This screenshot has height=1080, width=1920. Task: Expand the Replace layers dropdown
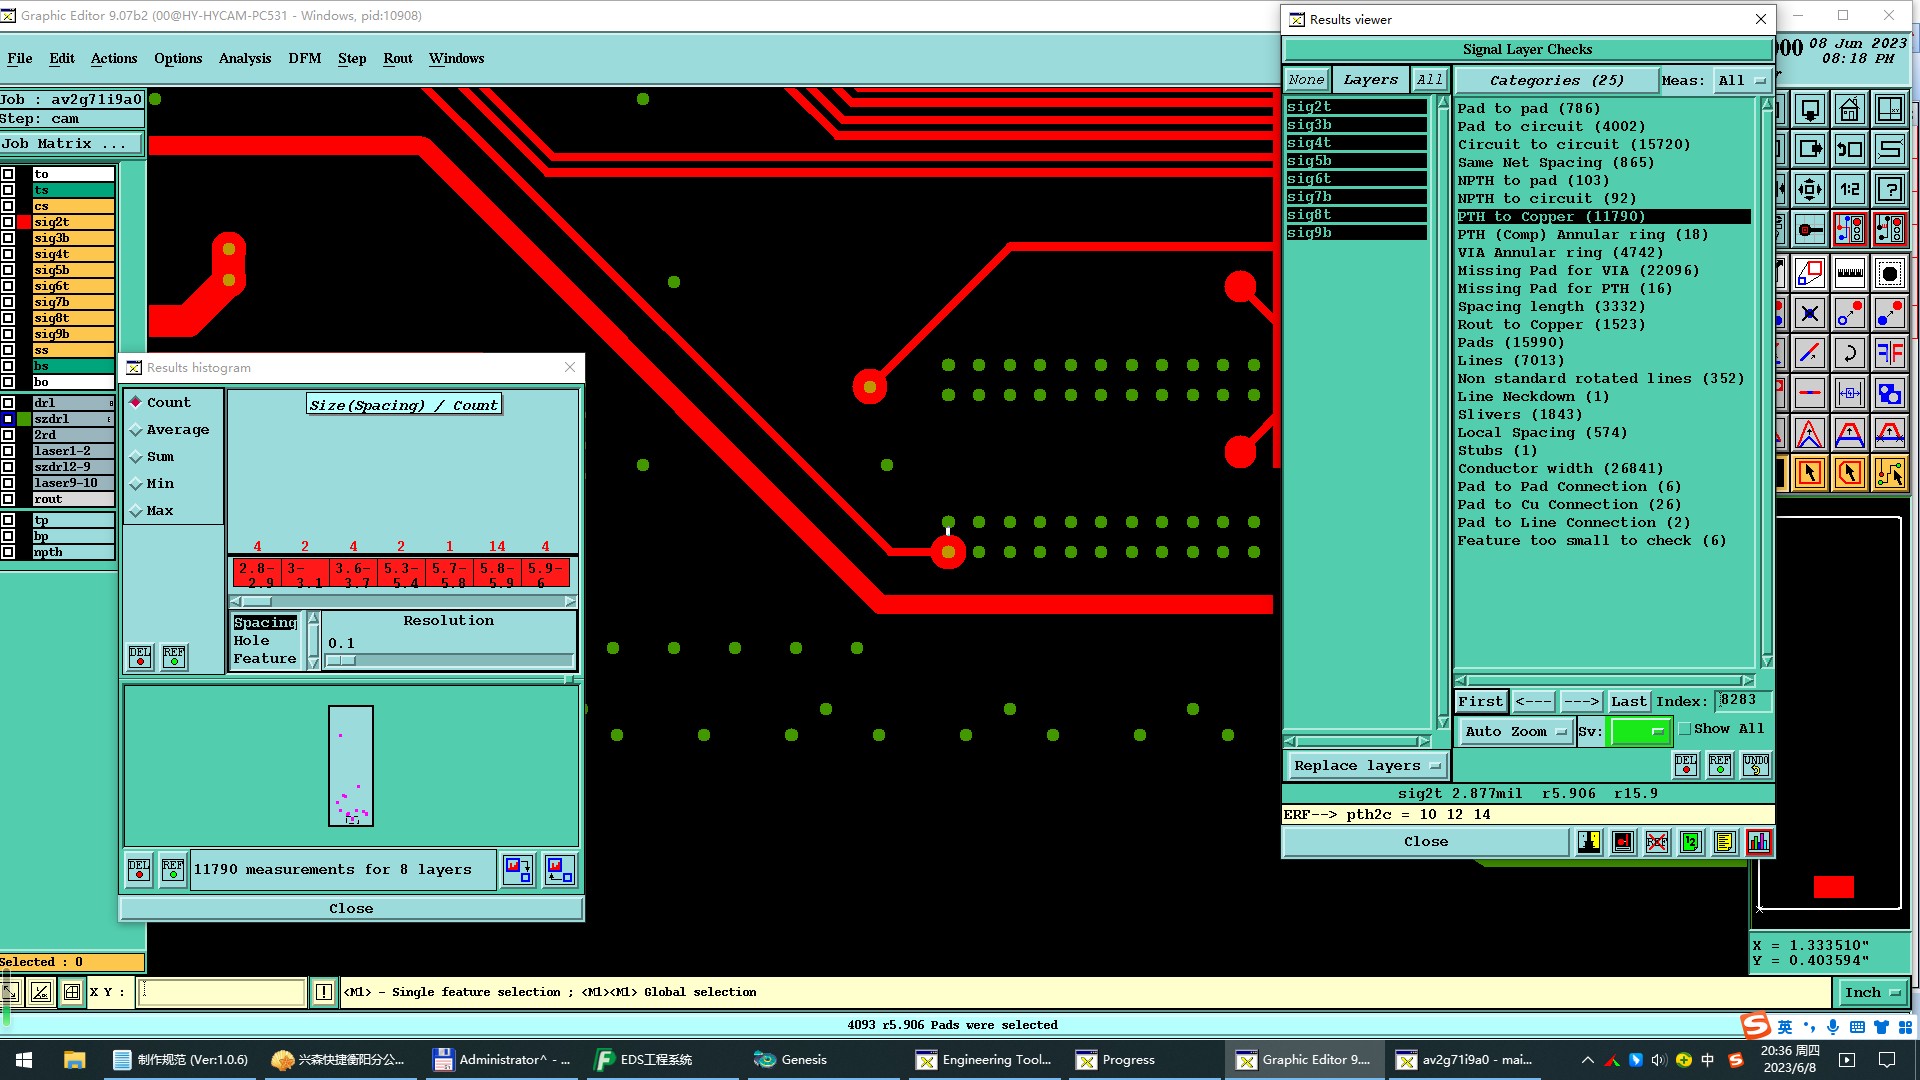point(1365,766)
